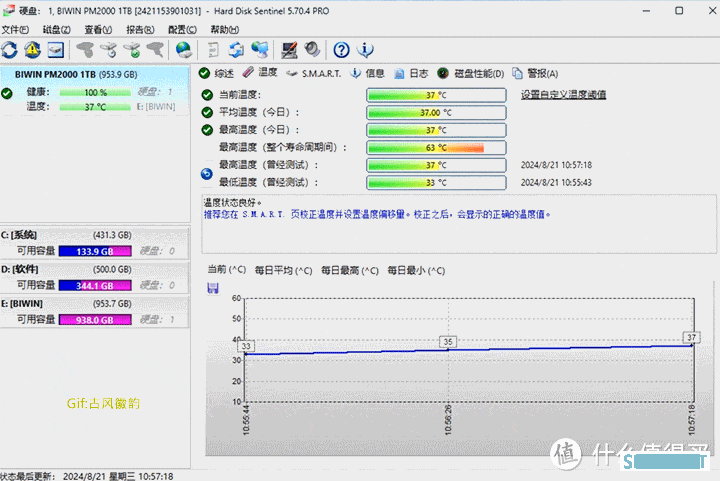Image resolution: width=720 pixels, height=481 pixels.
Task: Click the 最低温度 33 °C gauge
Action: click(x=436, y=182)
